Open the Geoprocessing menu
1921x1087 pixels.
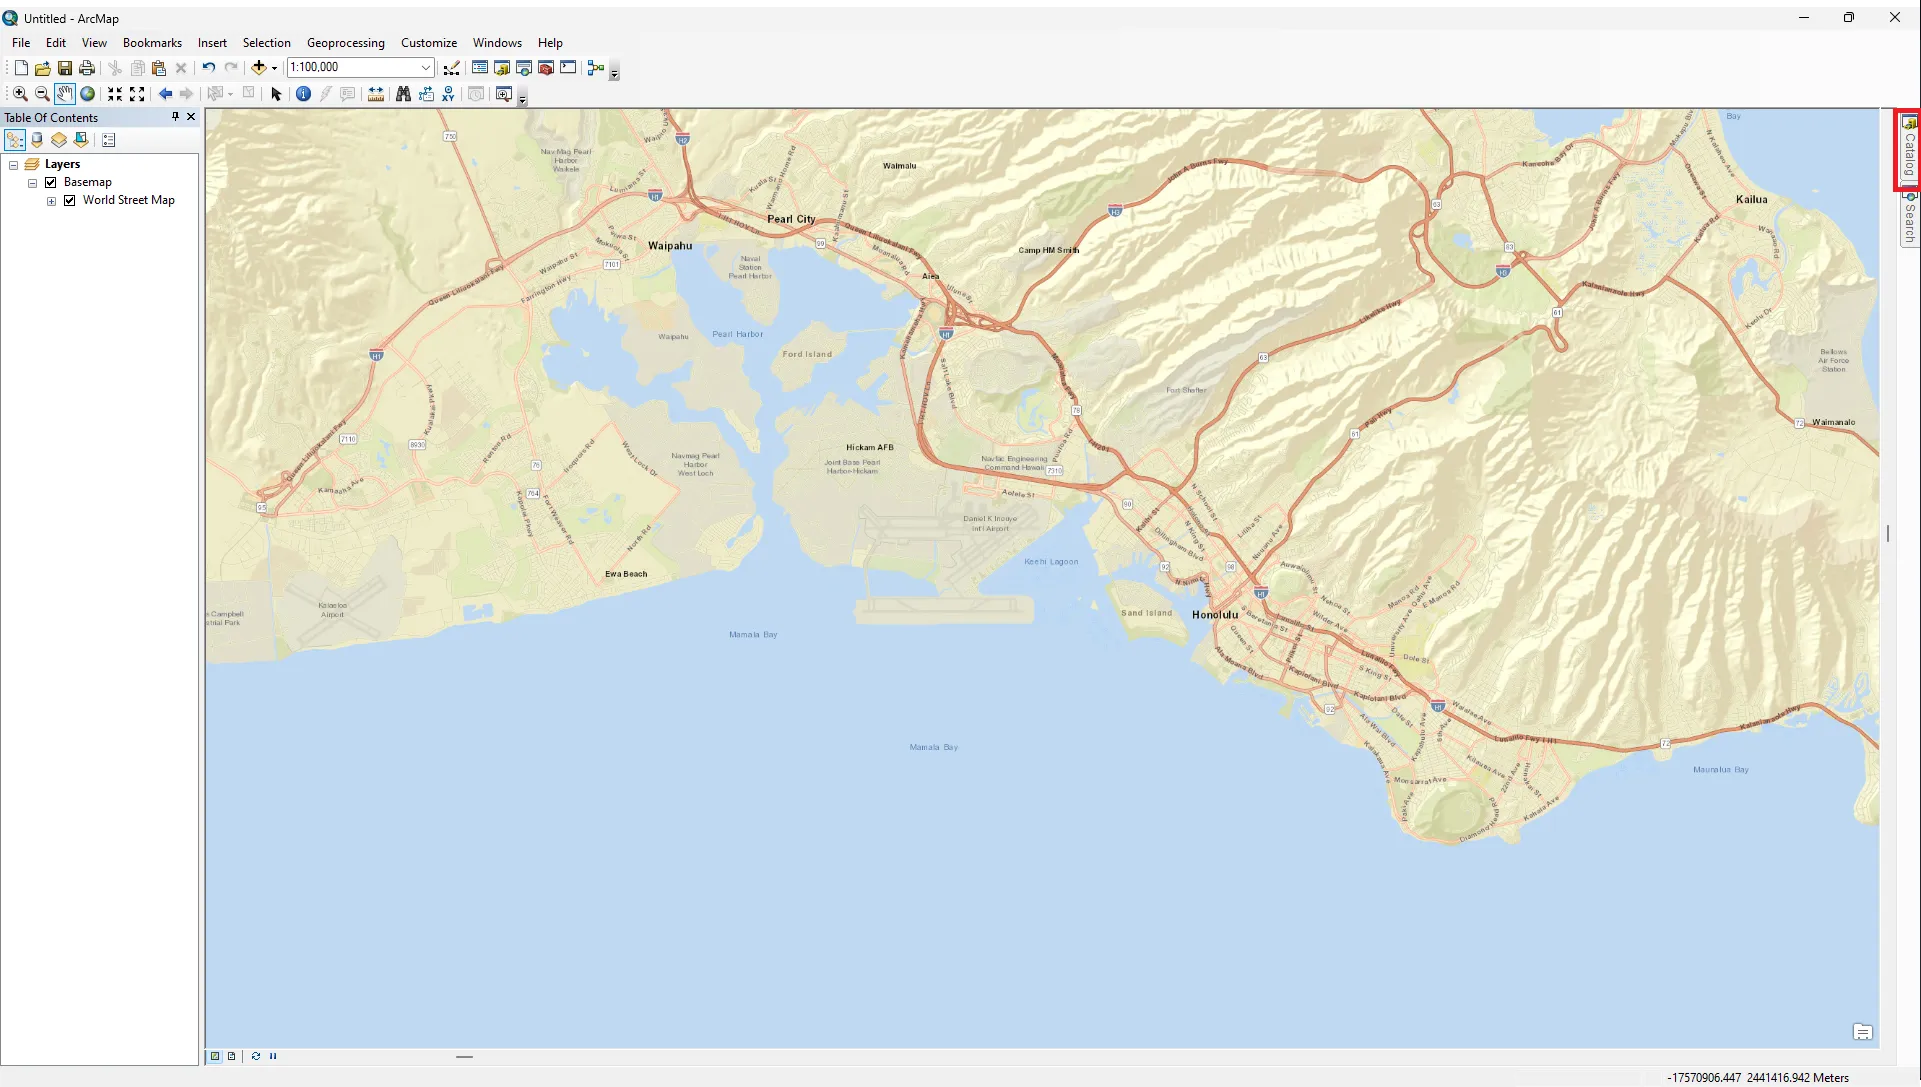coord(346,43)
